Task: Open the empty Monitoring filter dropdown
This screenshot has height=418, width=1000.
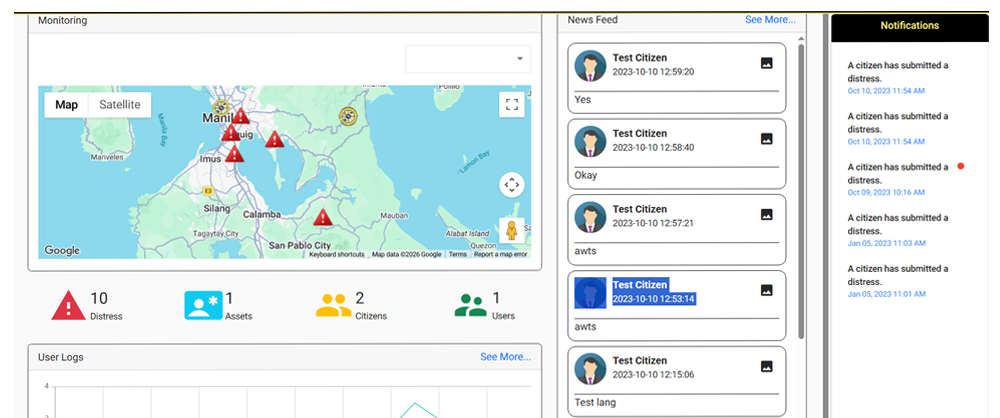Action: click(468, 59)
